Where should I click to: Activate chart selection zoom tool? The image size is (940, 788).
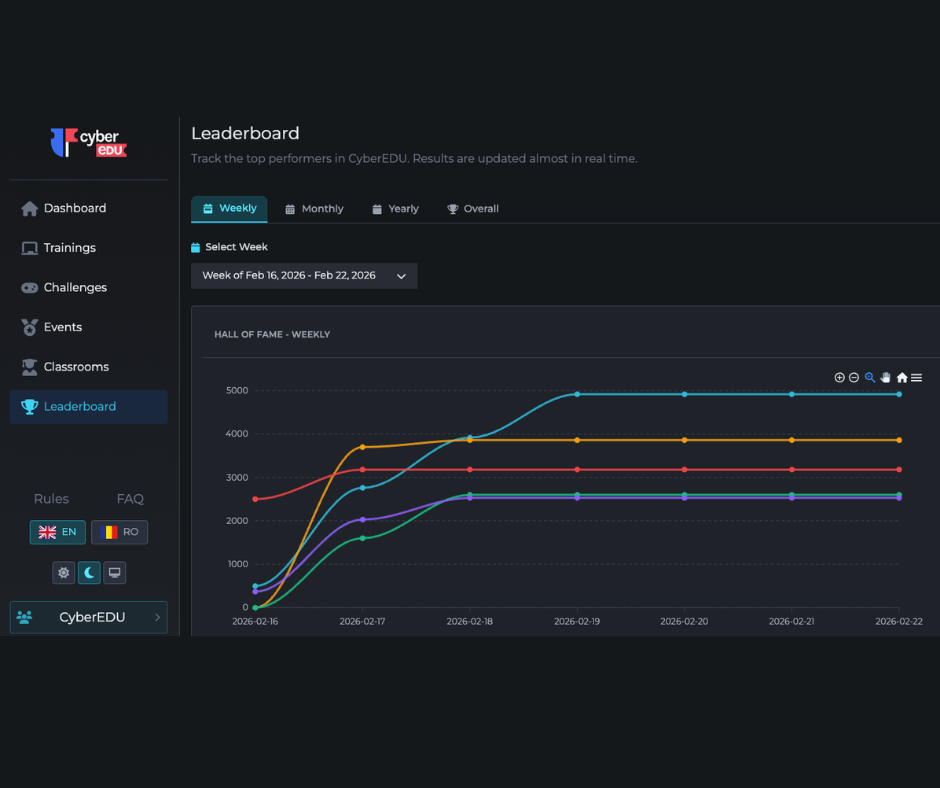[x=870, y=377]
